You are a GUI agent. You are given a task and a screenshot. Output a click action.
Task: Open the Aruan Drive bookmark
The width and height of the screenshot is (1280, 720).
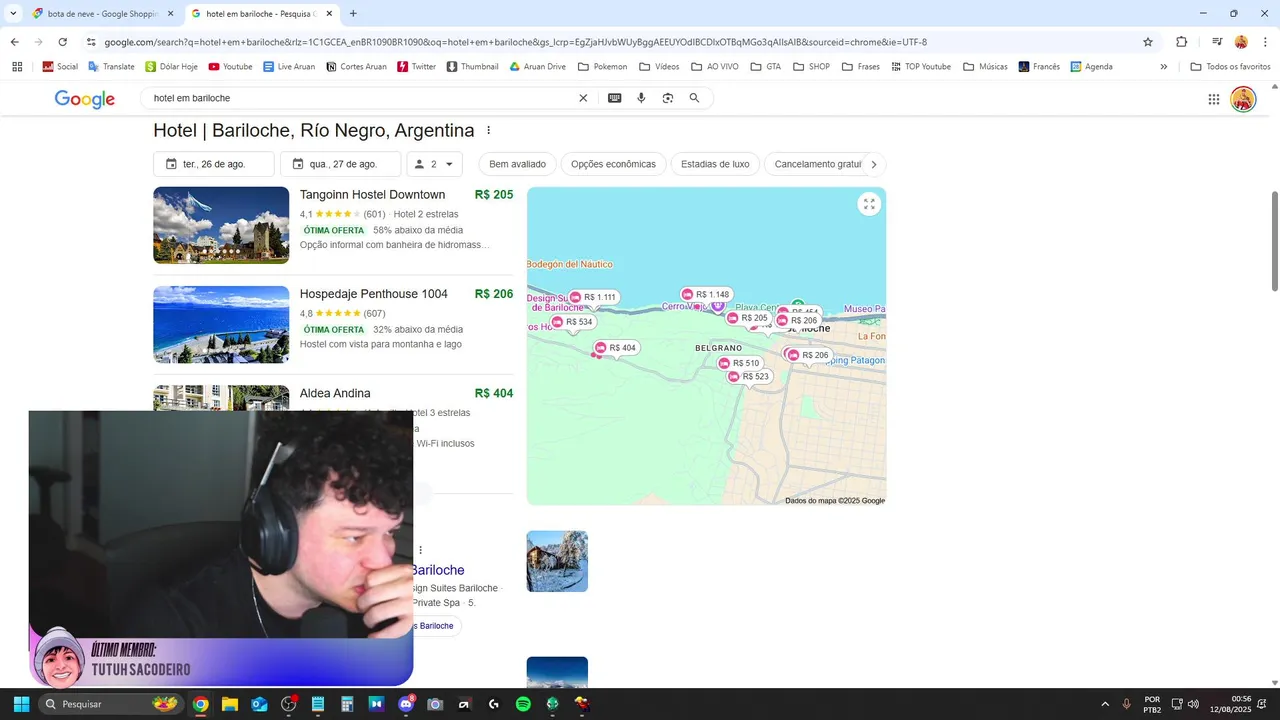[537, 67]
